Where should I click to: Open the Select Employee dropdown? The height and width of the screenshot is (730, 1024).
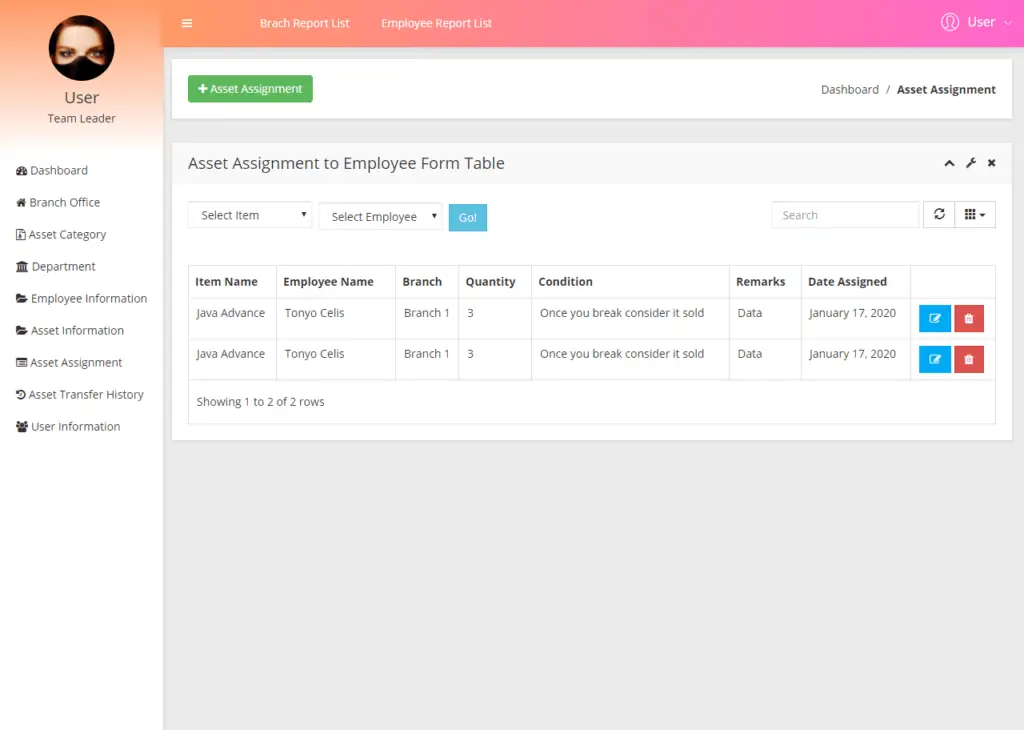tap(380, 216)
